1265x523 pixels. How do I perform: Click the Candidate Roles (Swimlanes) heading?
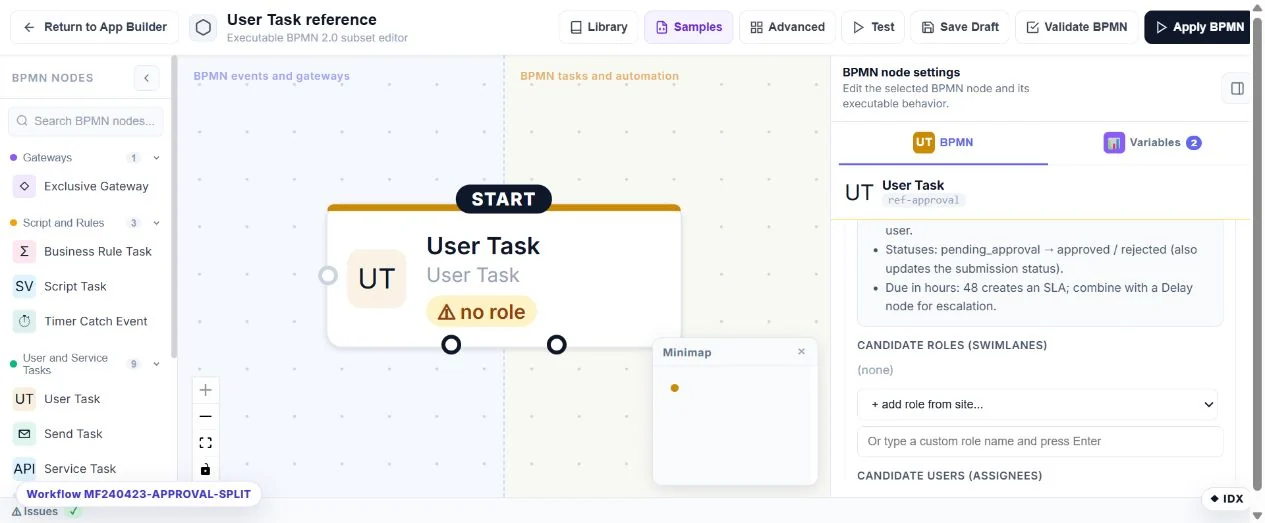click(x=952, y=345)
